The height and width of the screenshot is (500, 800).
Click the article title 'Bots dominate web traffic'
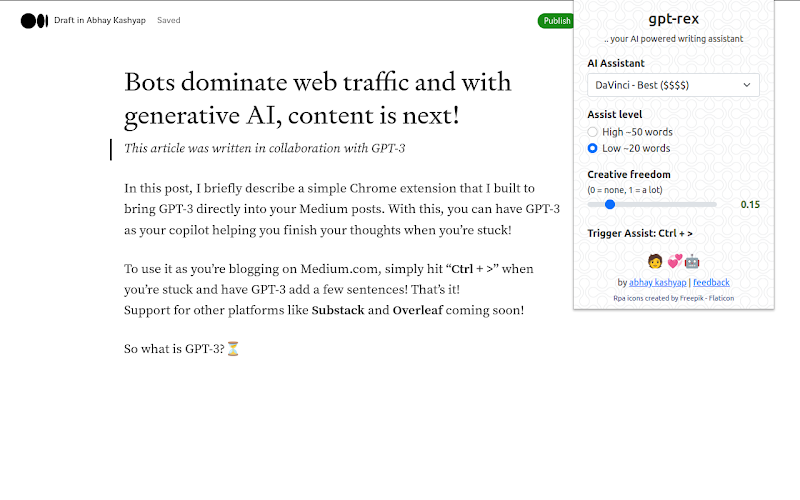pyautogui.click(x=317, y=98)
